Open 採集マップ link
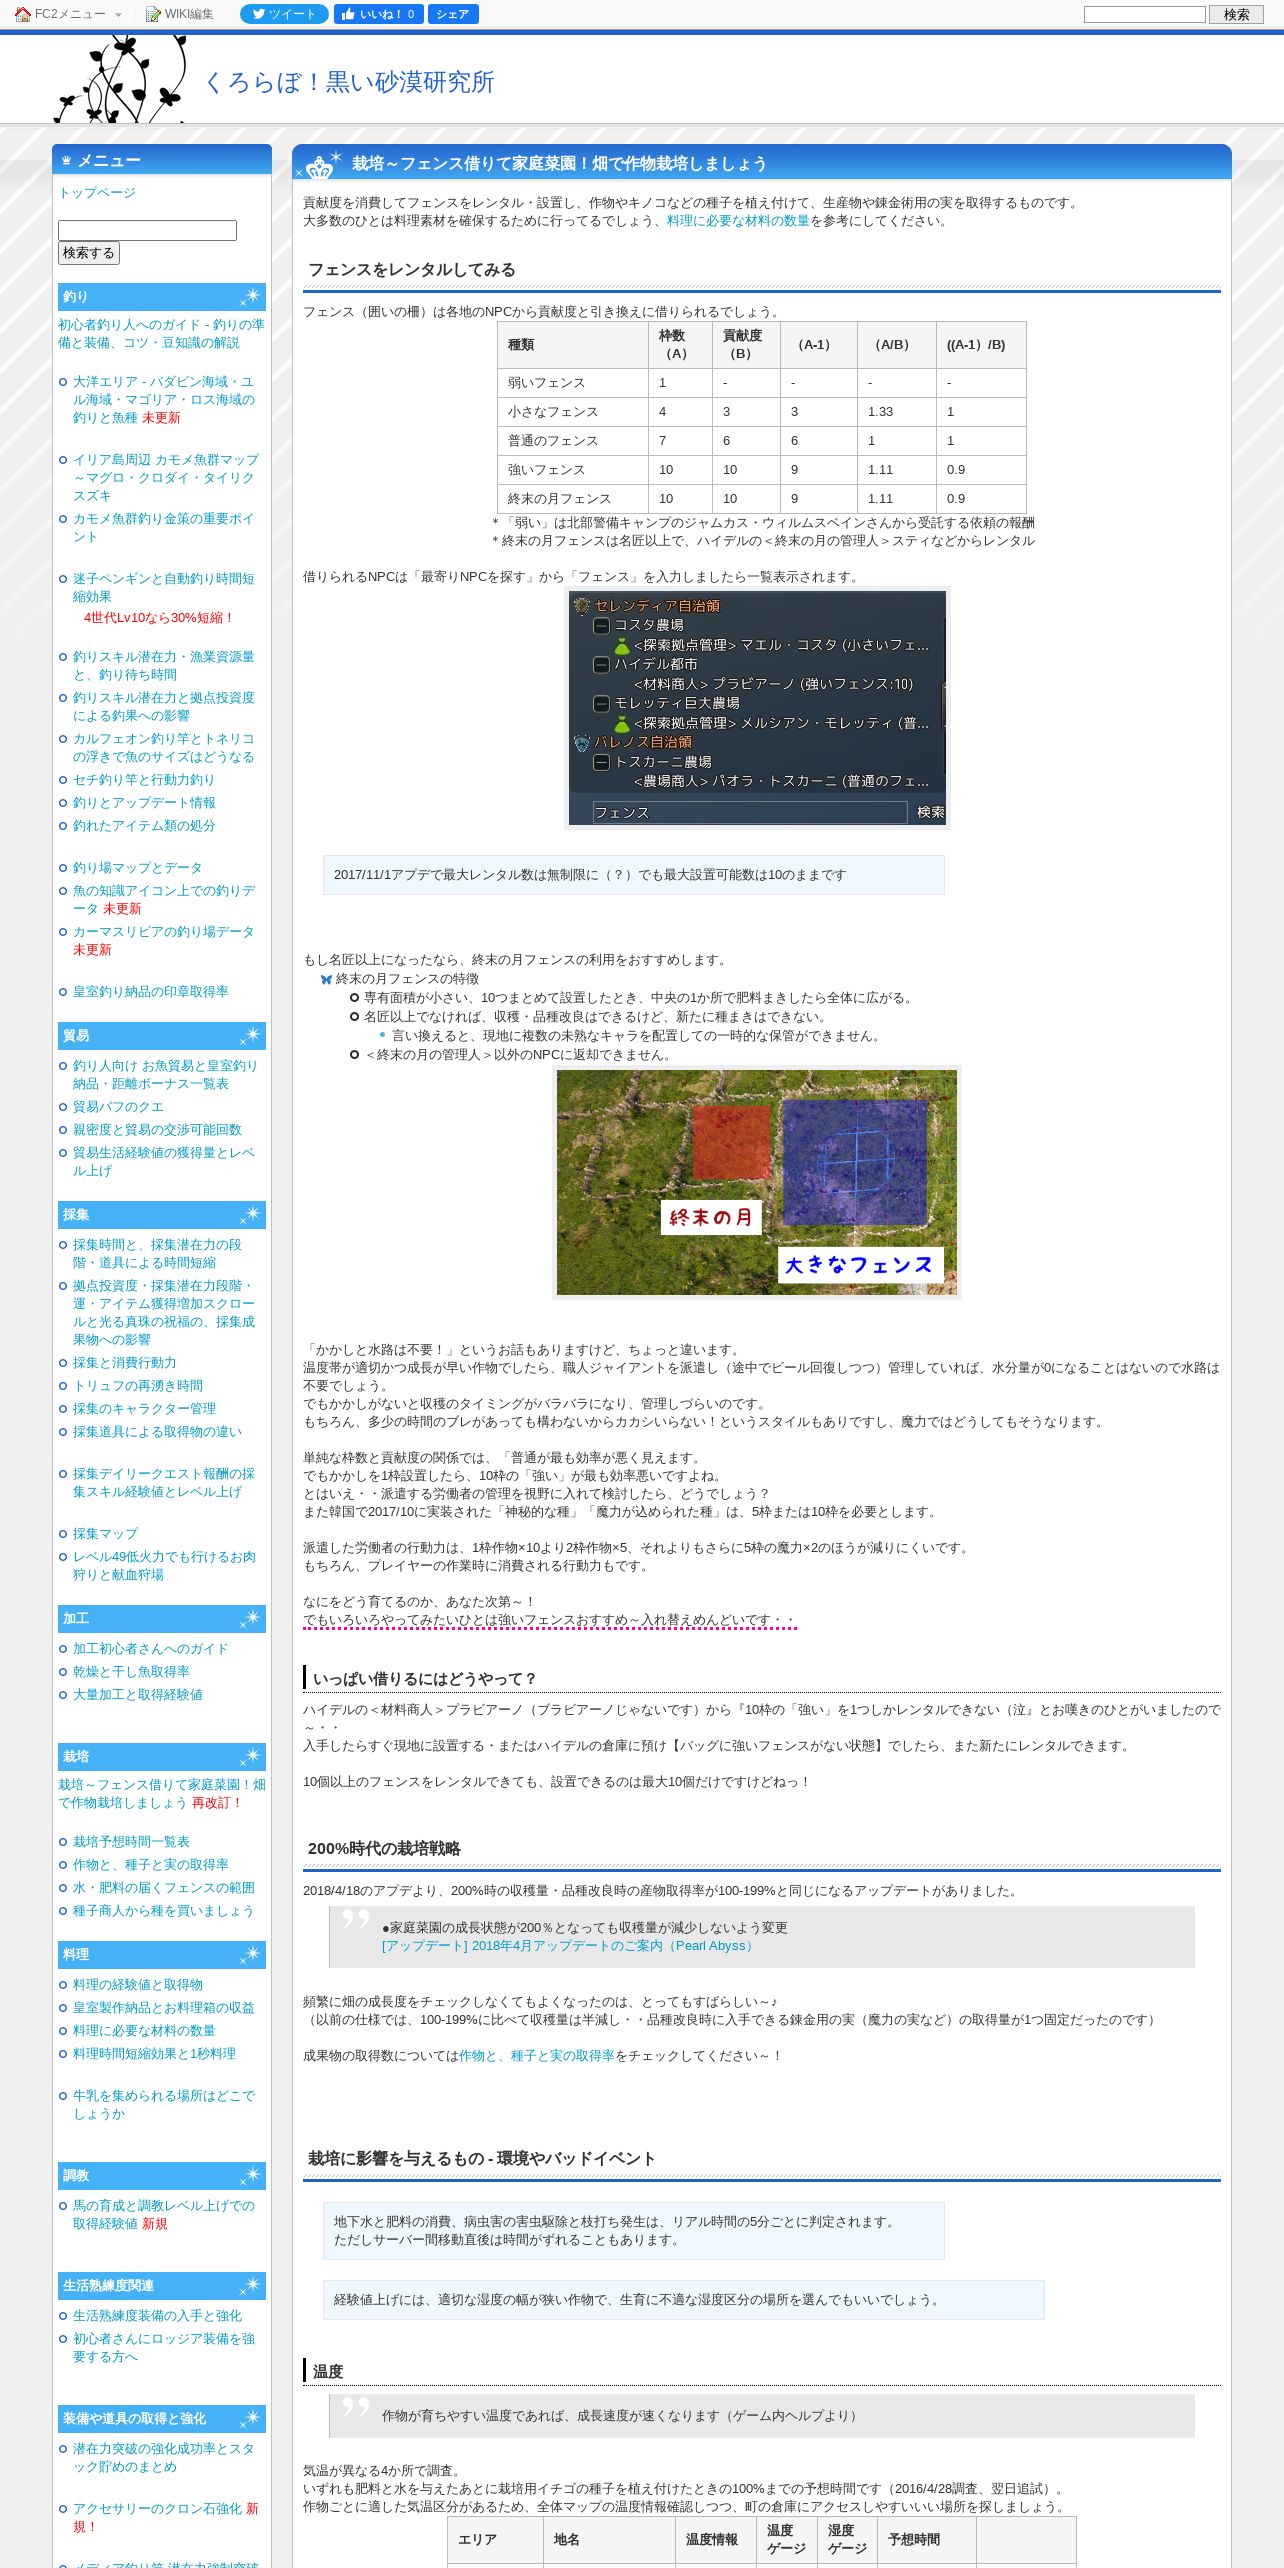The width and height of the screenshot is (1284, 2568). (x=105, y=1534)
